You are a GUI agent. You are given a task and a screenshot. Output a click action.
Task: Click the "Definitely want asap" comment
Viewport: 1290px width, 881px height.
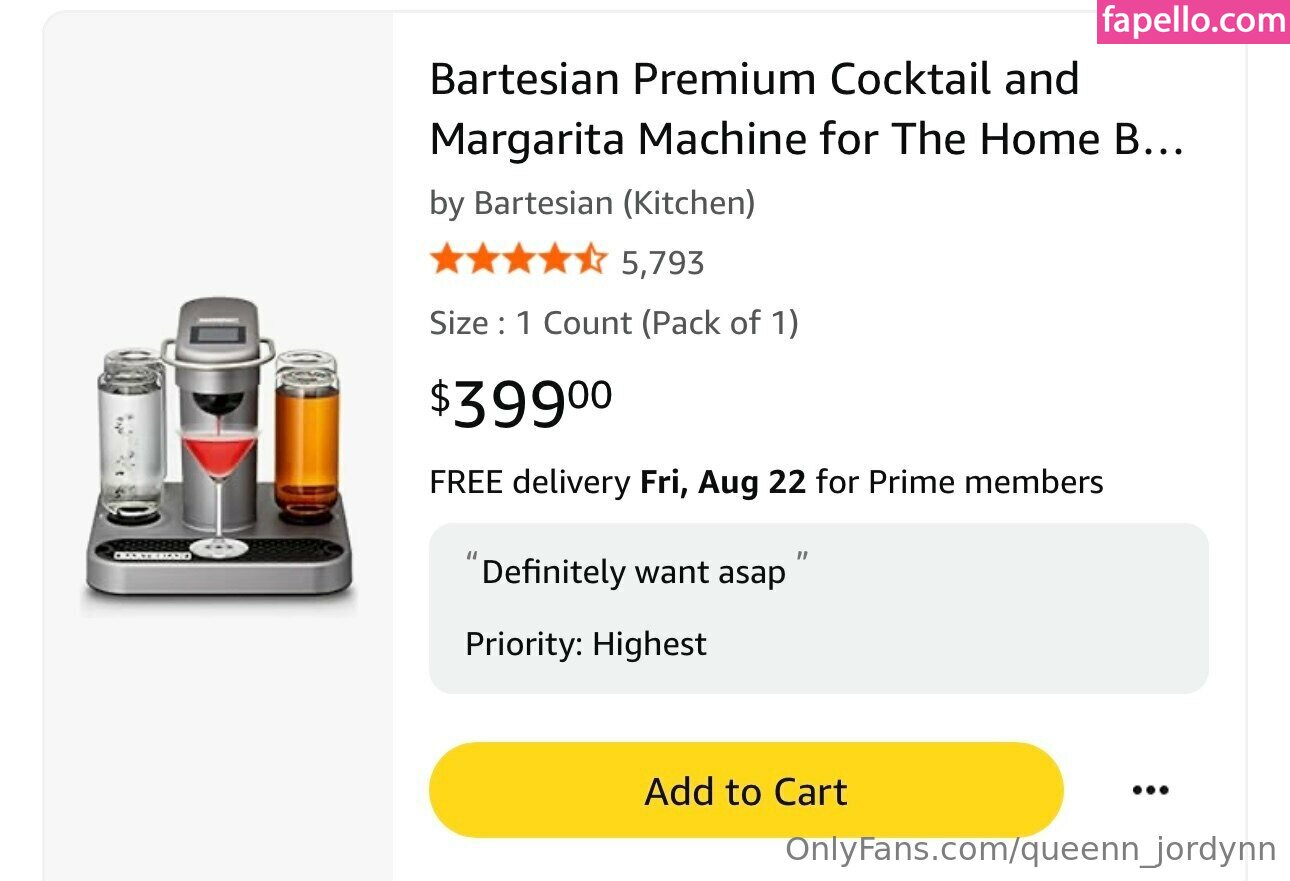pyautogui.click(x=634, y=572)
